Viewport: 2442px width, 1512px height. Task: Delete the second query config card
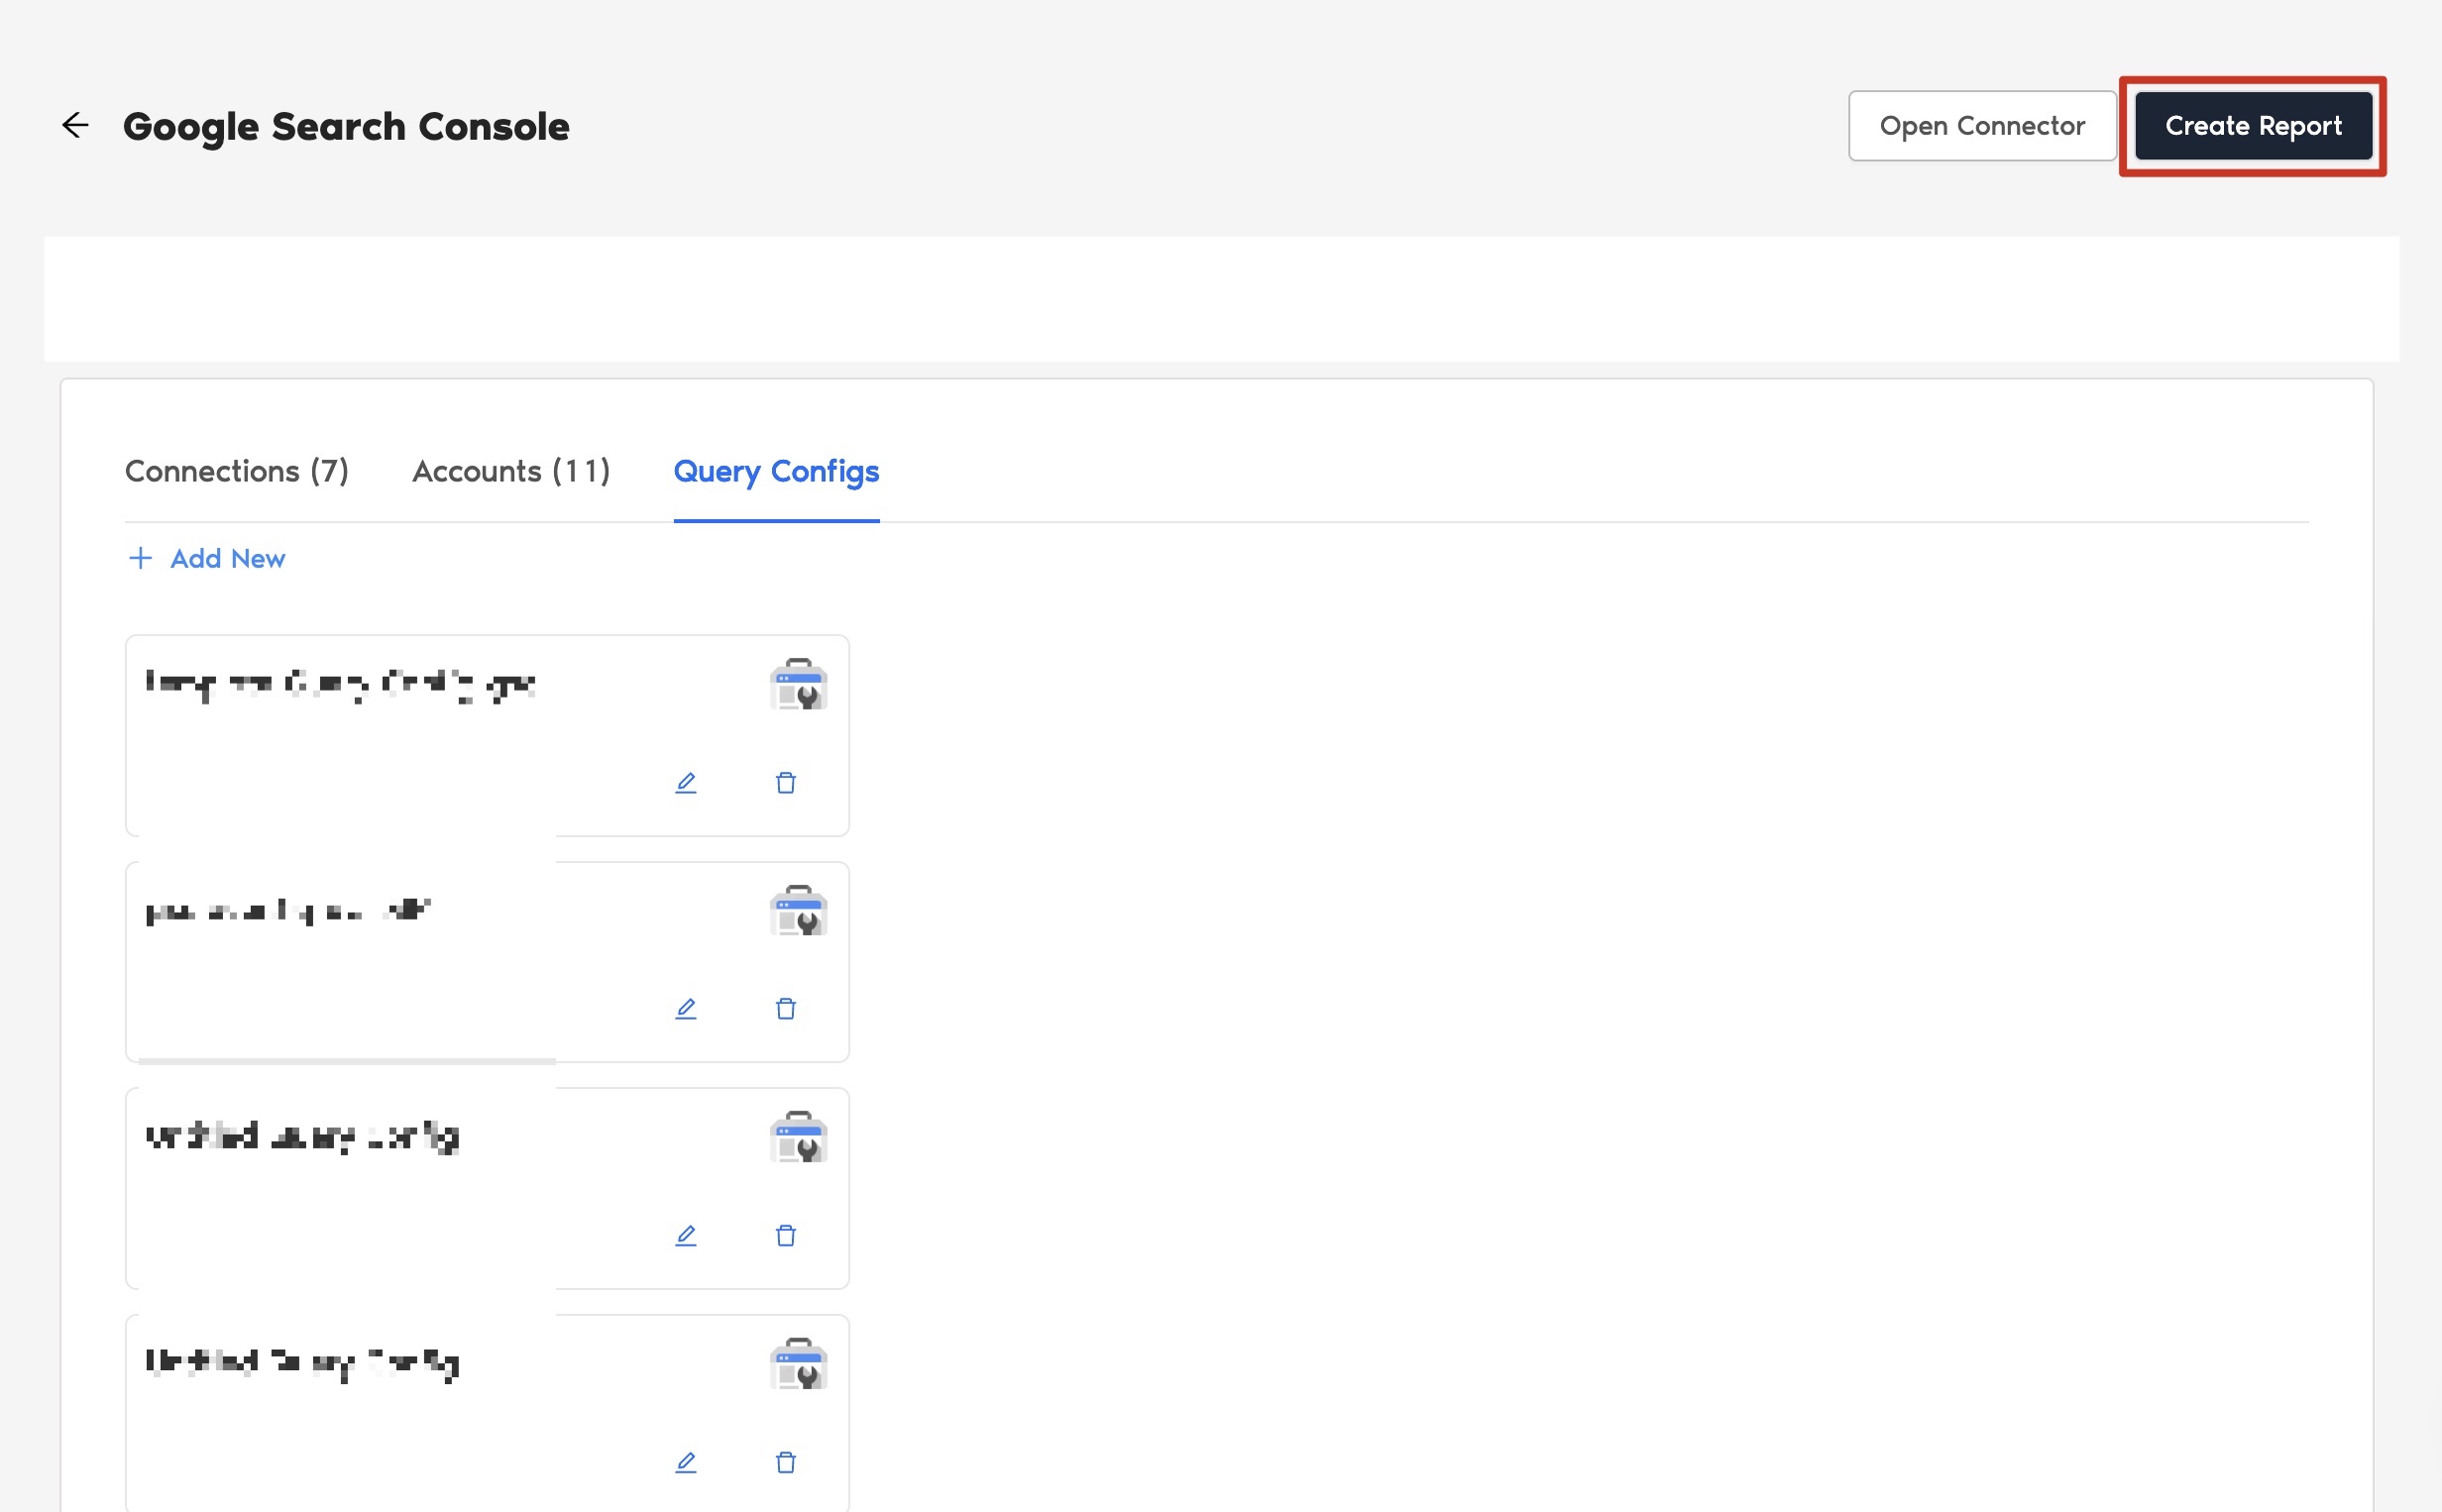pos(786,1009)
